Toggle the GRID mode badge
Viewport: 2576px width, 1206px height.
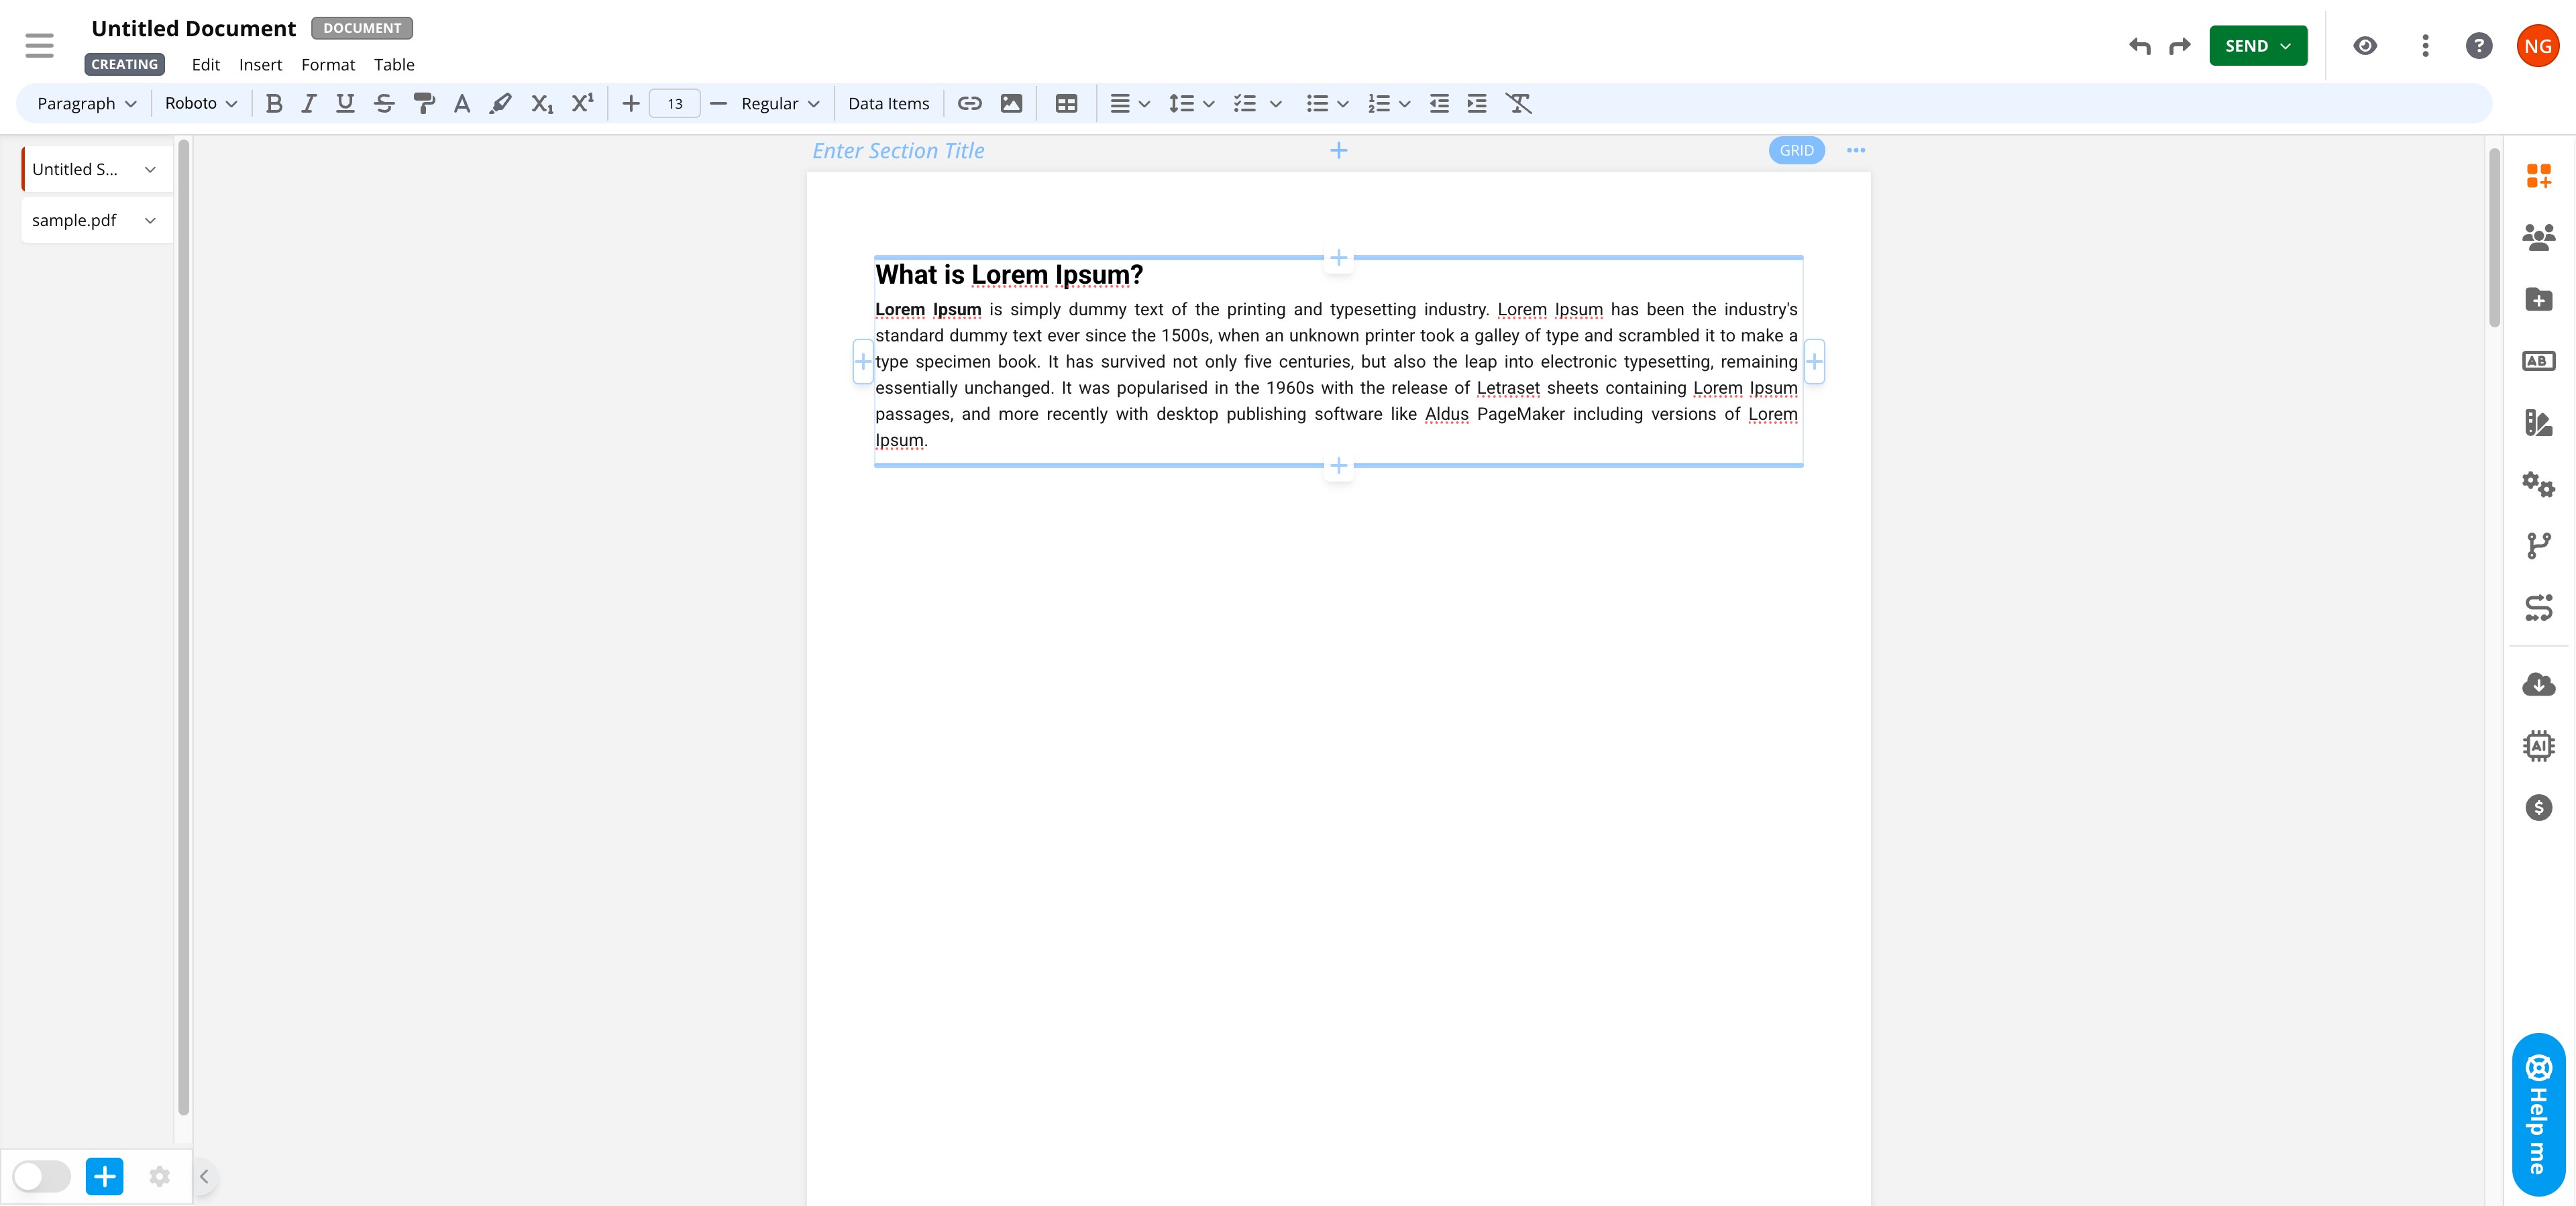[x=1796, y=150]
